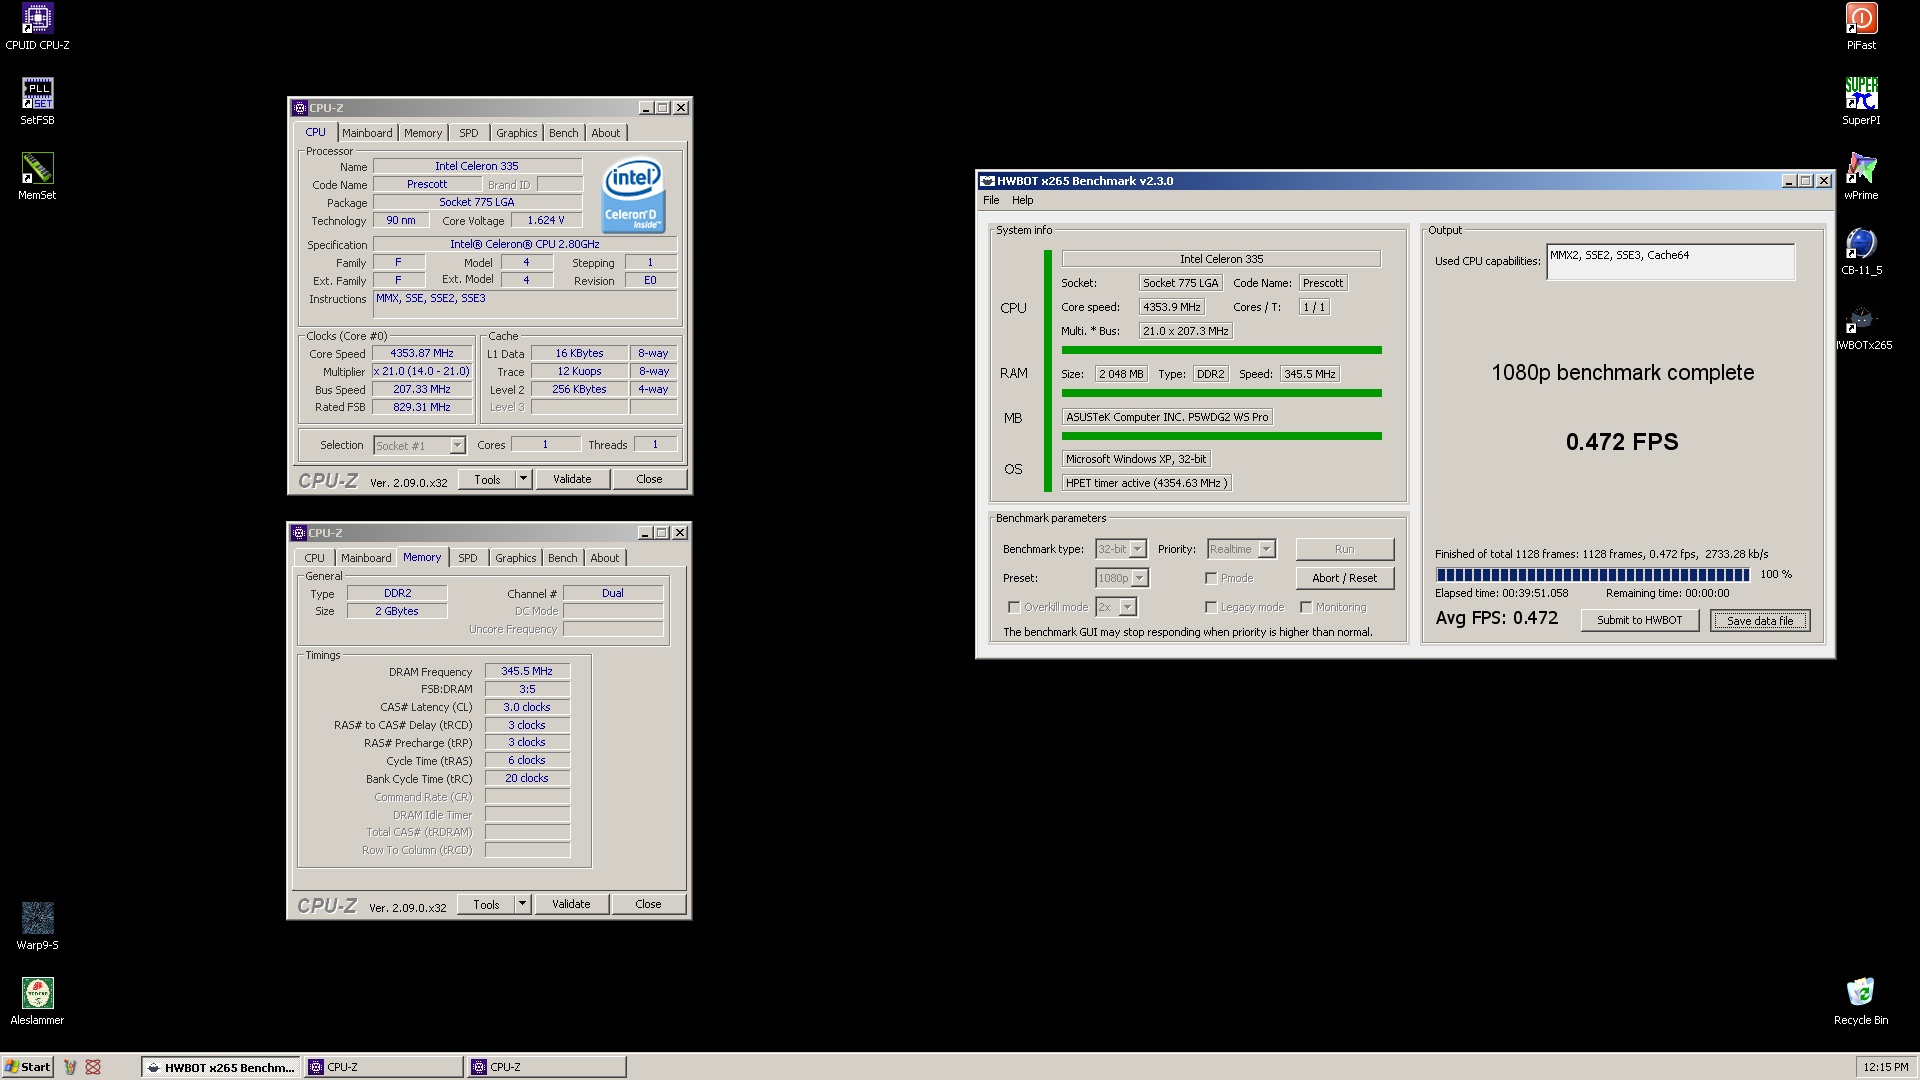The width and height of the screenshot is (1920, 1080).
Task: Click Close button in lower CPU-Z window
Action: [648, 904]
